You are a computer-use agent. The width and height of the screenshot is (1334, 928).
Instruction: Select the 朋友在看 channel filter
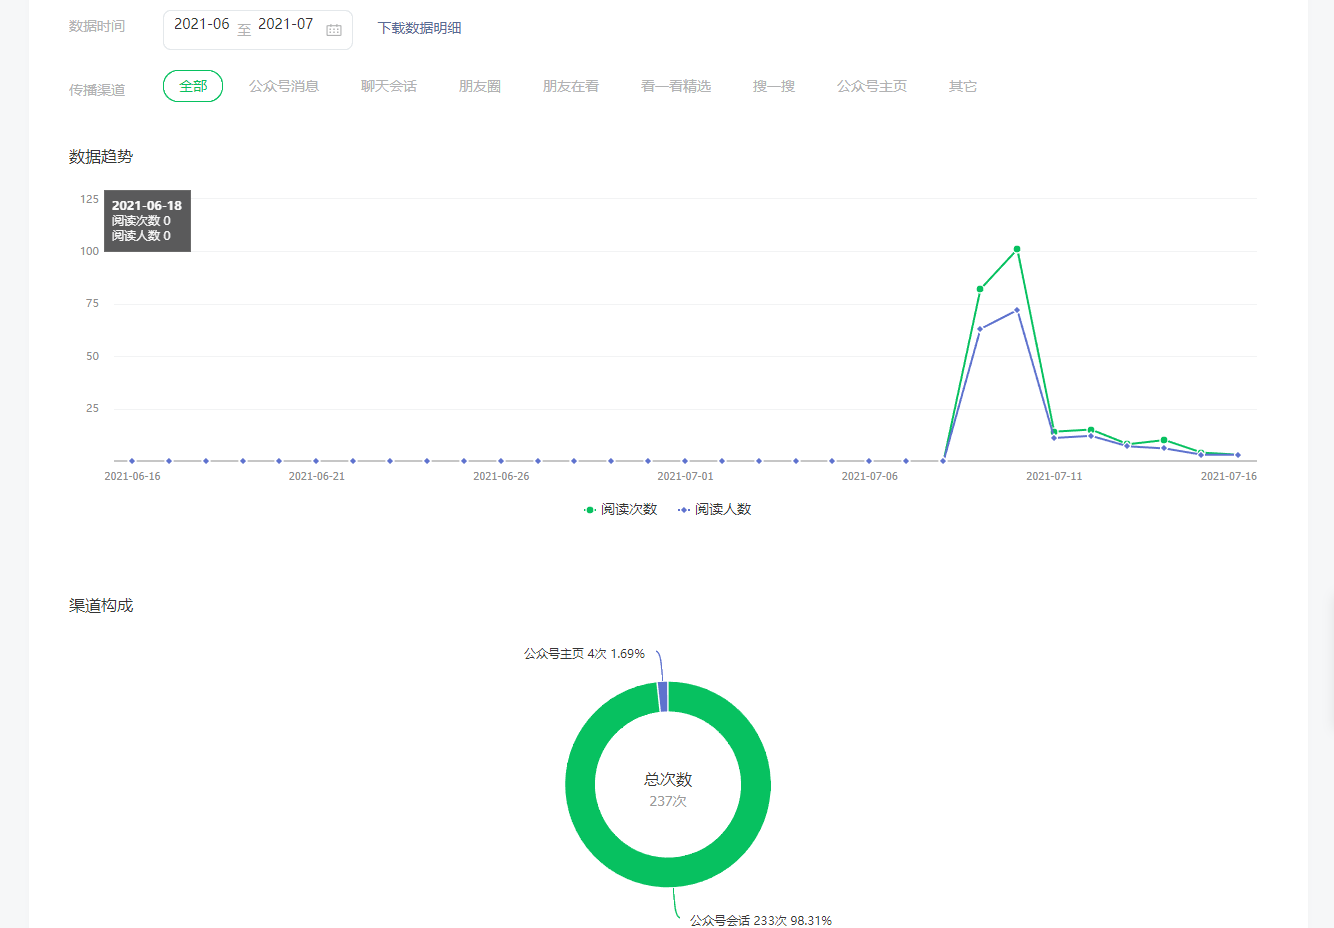coord(571,86)
